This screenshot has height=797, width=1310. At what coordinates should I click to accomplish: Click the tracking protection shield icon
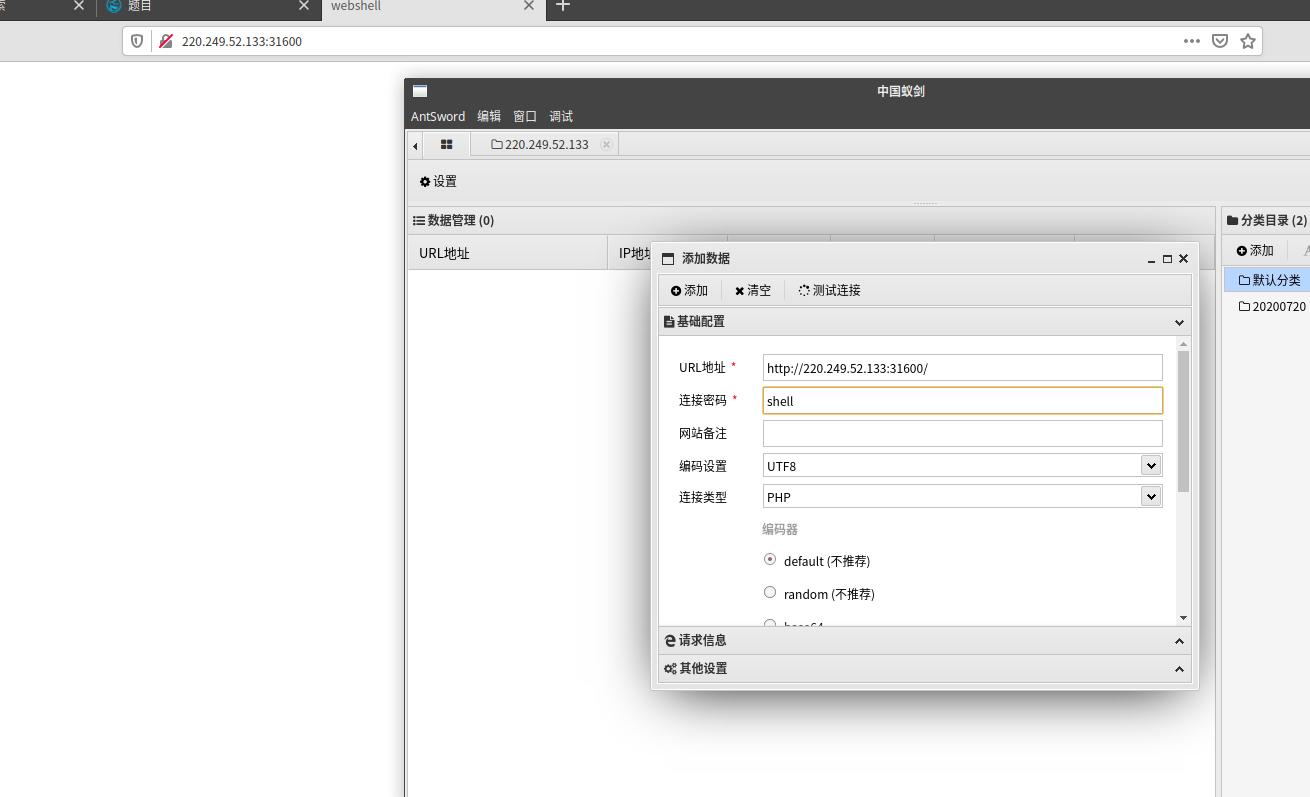[x=138, y=41]
